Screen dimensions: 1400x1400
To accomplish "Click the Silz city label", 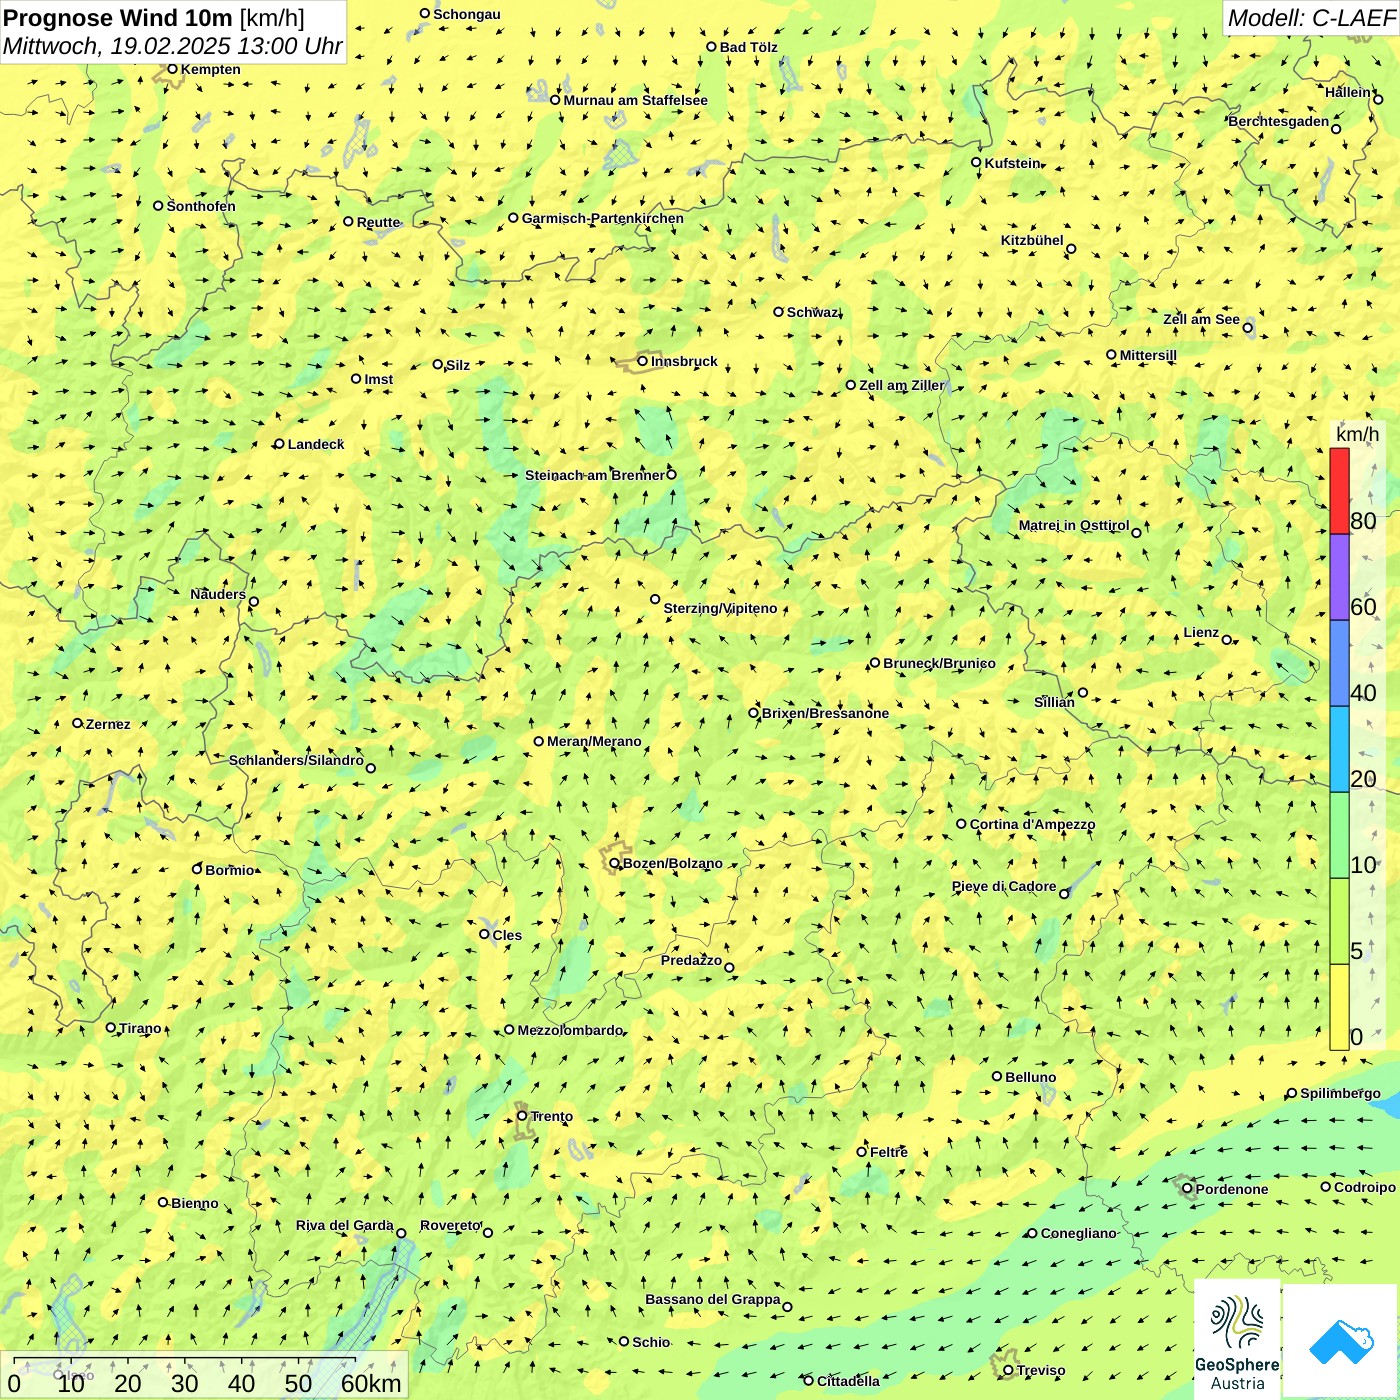I will coord(458,365).
